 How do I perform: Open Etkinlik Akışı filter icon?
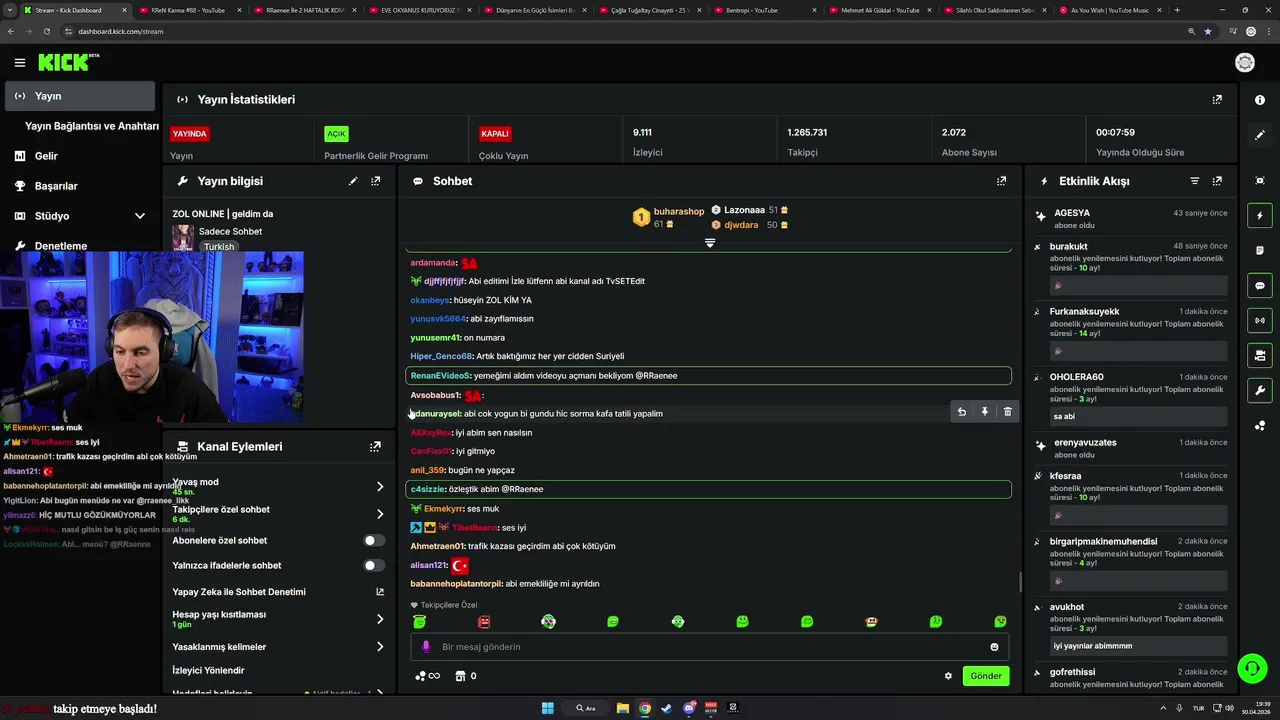pos(1194,181)
